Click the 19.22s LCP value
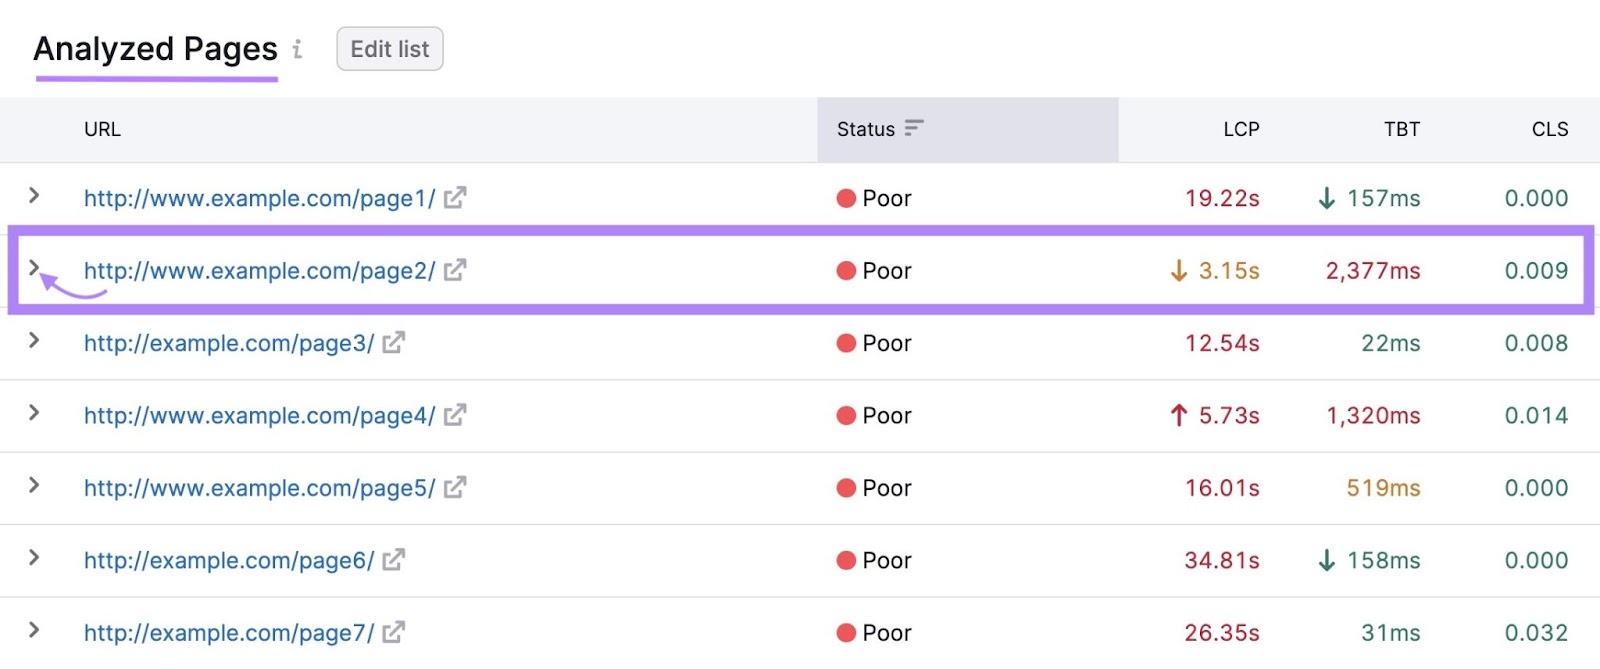 point(1222,198)
